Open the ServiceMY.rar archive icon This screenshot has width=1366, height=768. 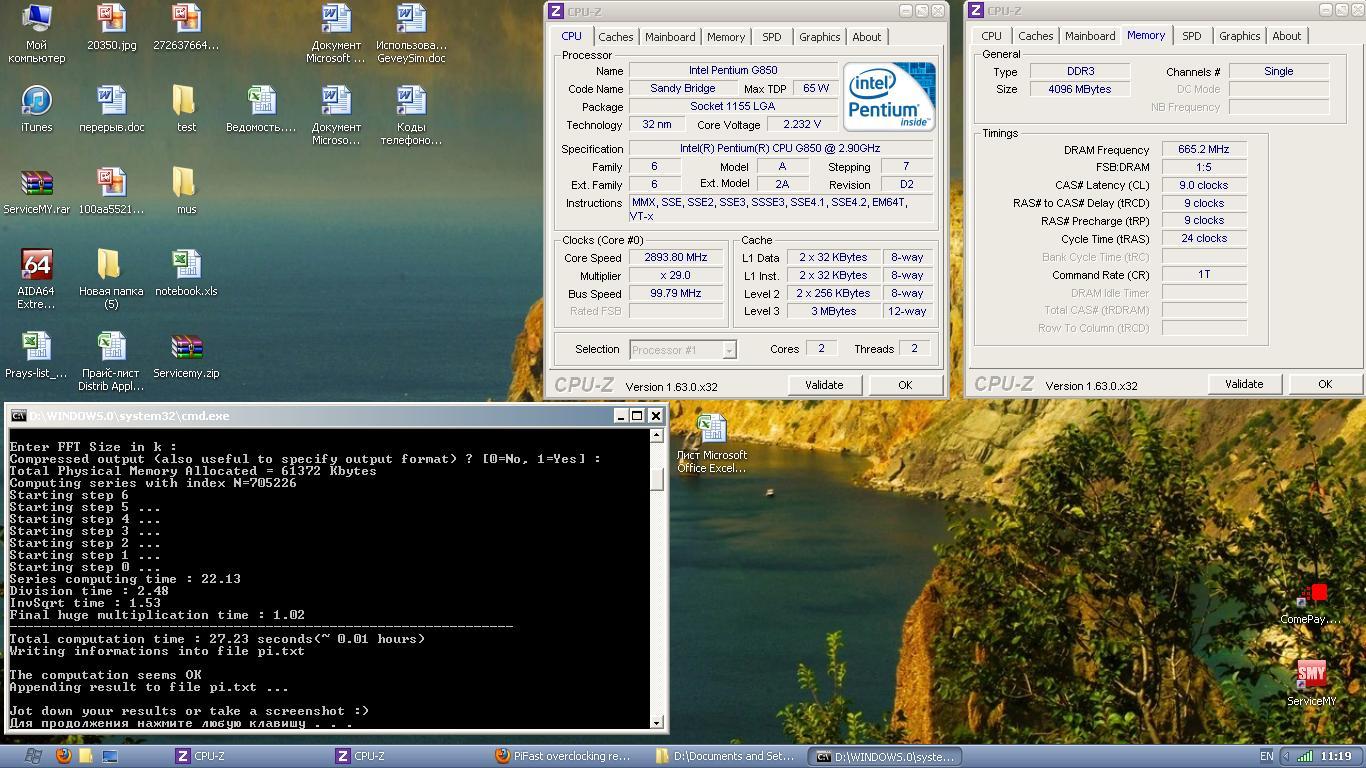pyautogui.click(x=37, y=183)
